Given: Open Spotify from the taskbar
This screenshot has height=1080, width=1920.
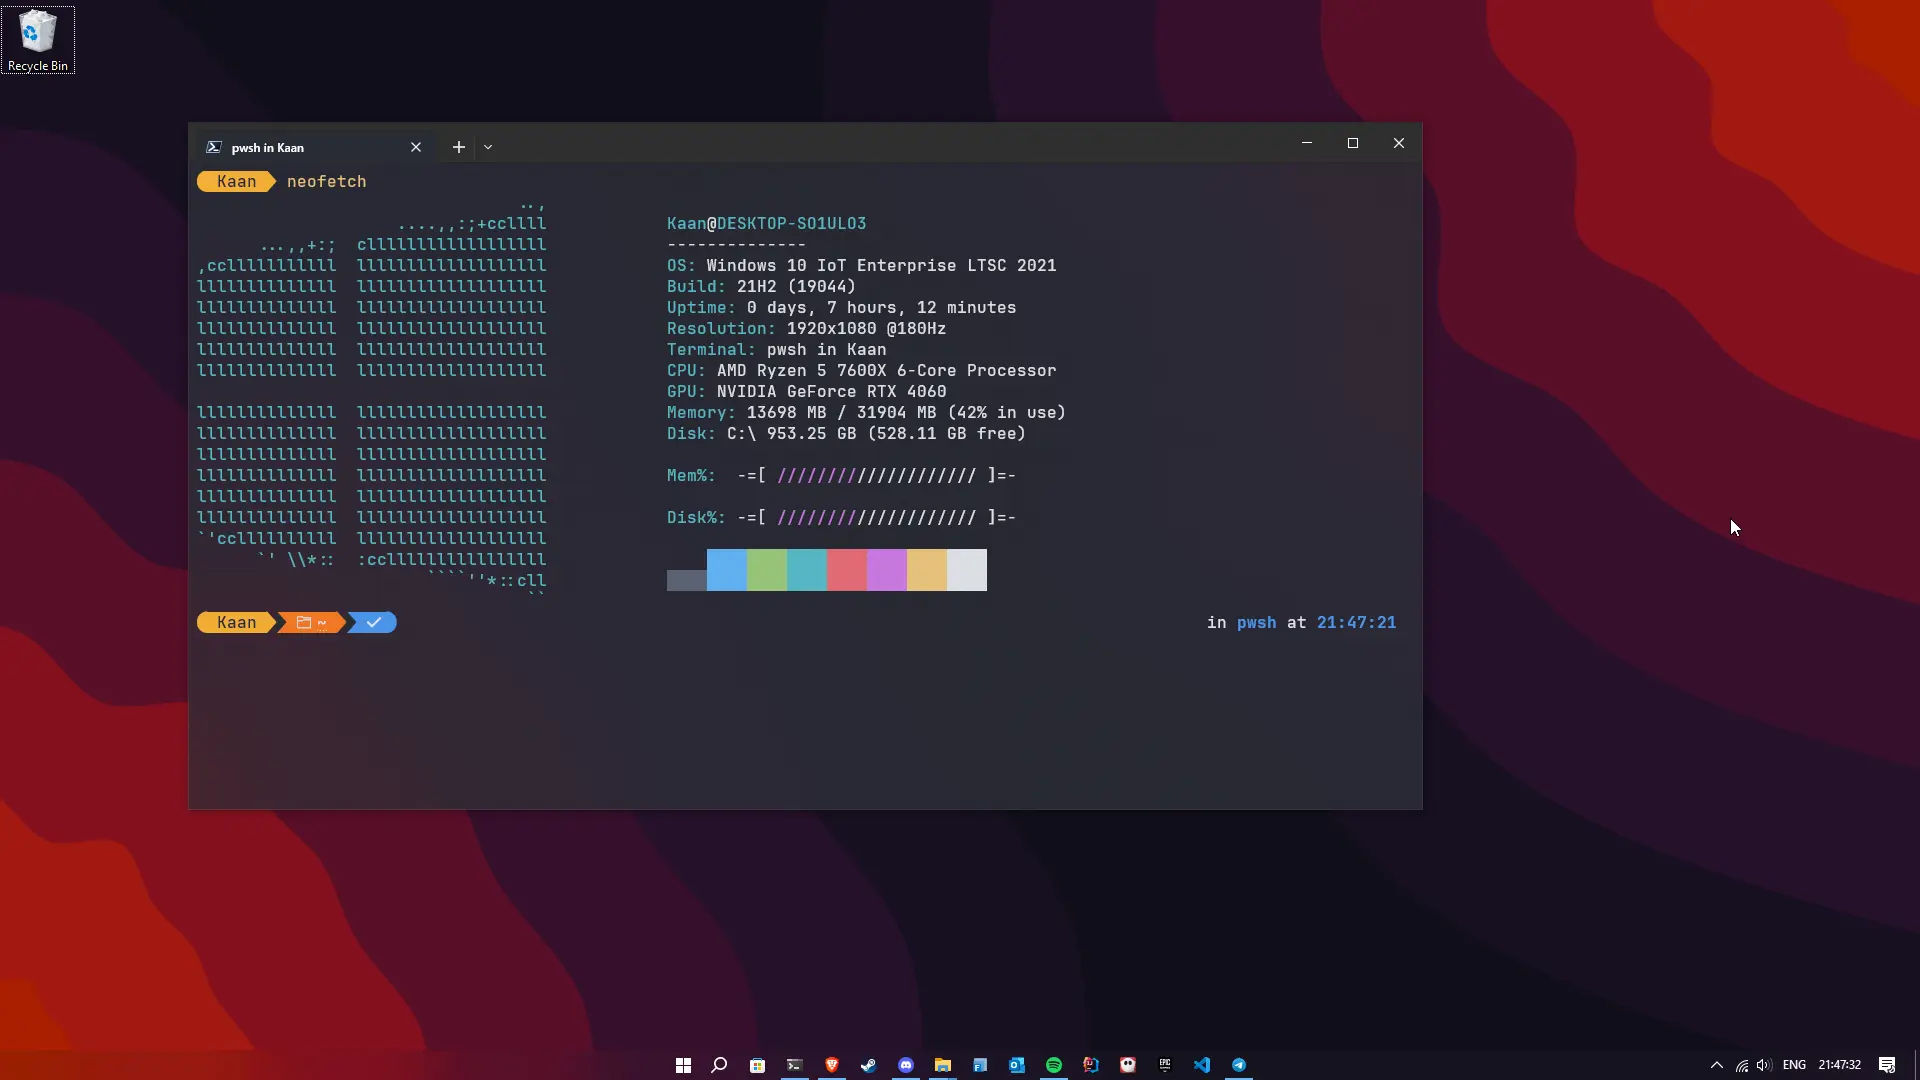Looking at the screenshot, I should coord(1054,1065).
